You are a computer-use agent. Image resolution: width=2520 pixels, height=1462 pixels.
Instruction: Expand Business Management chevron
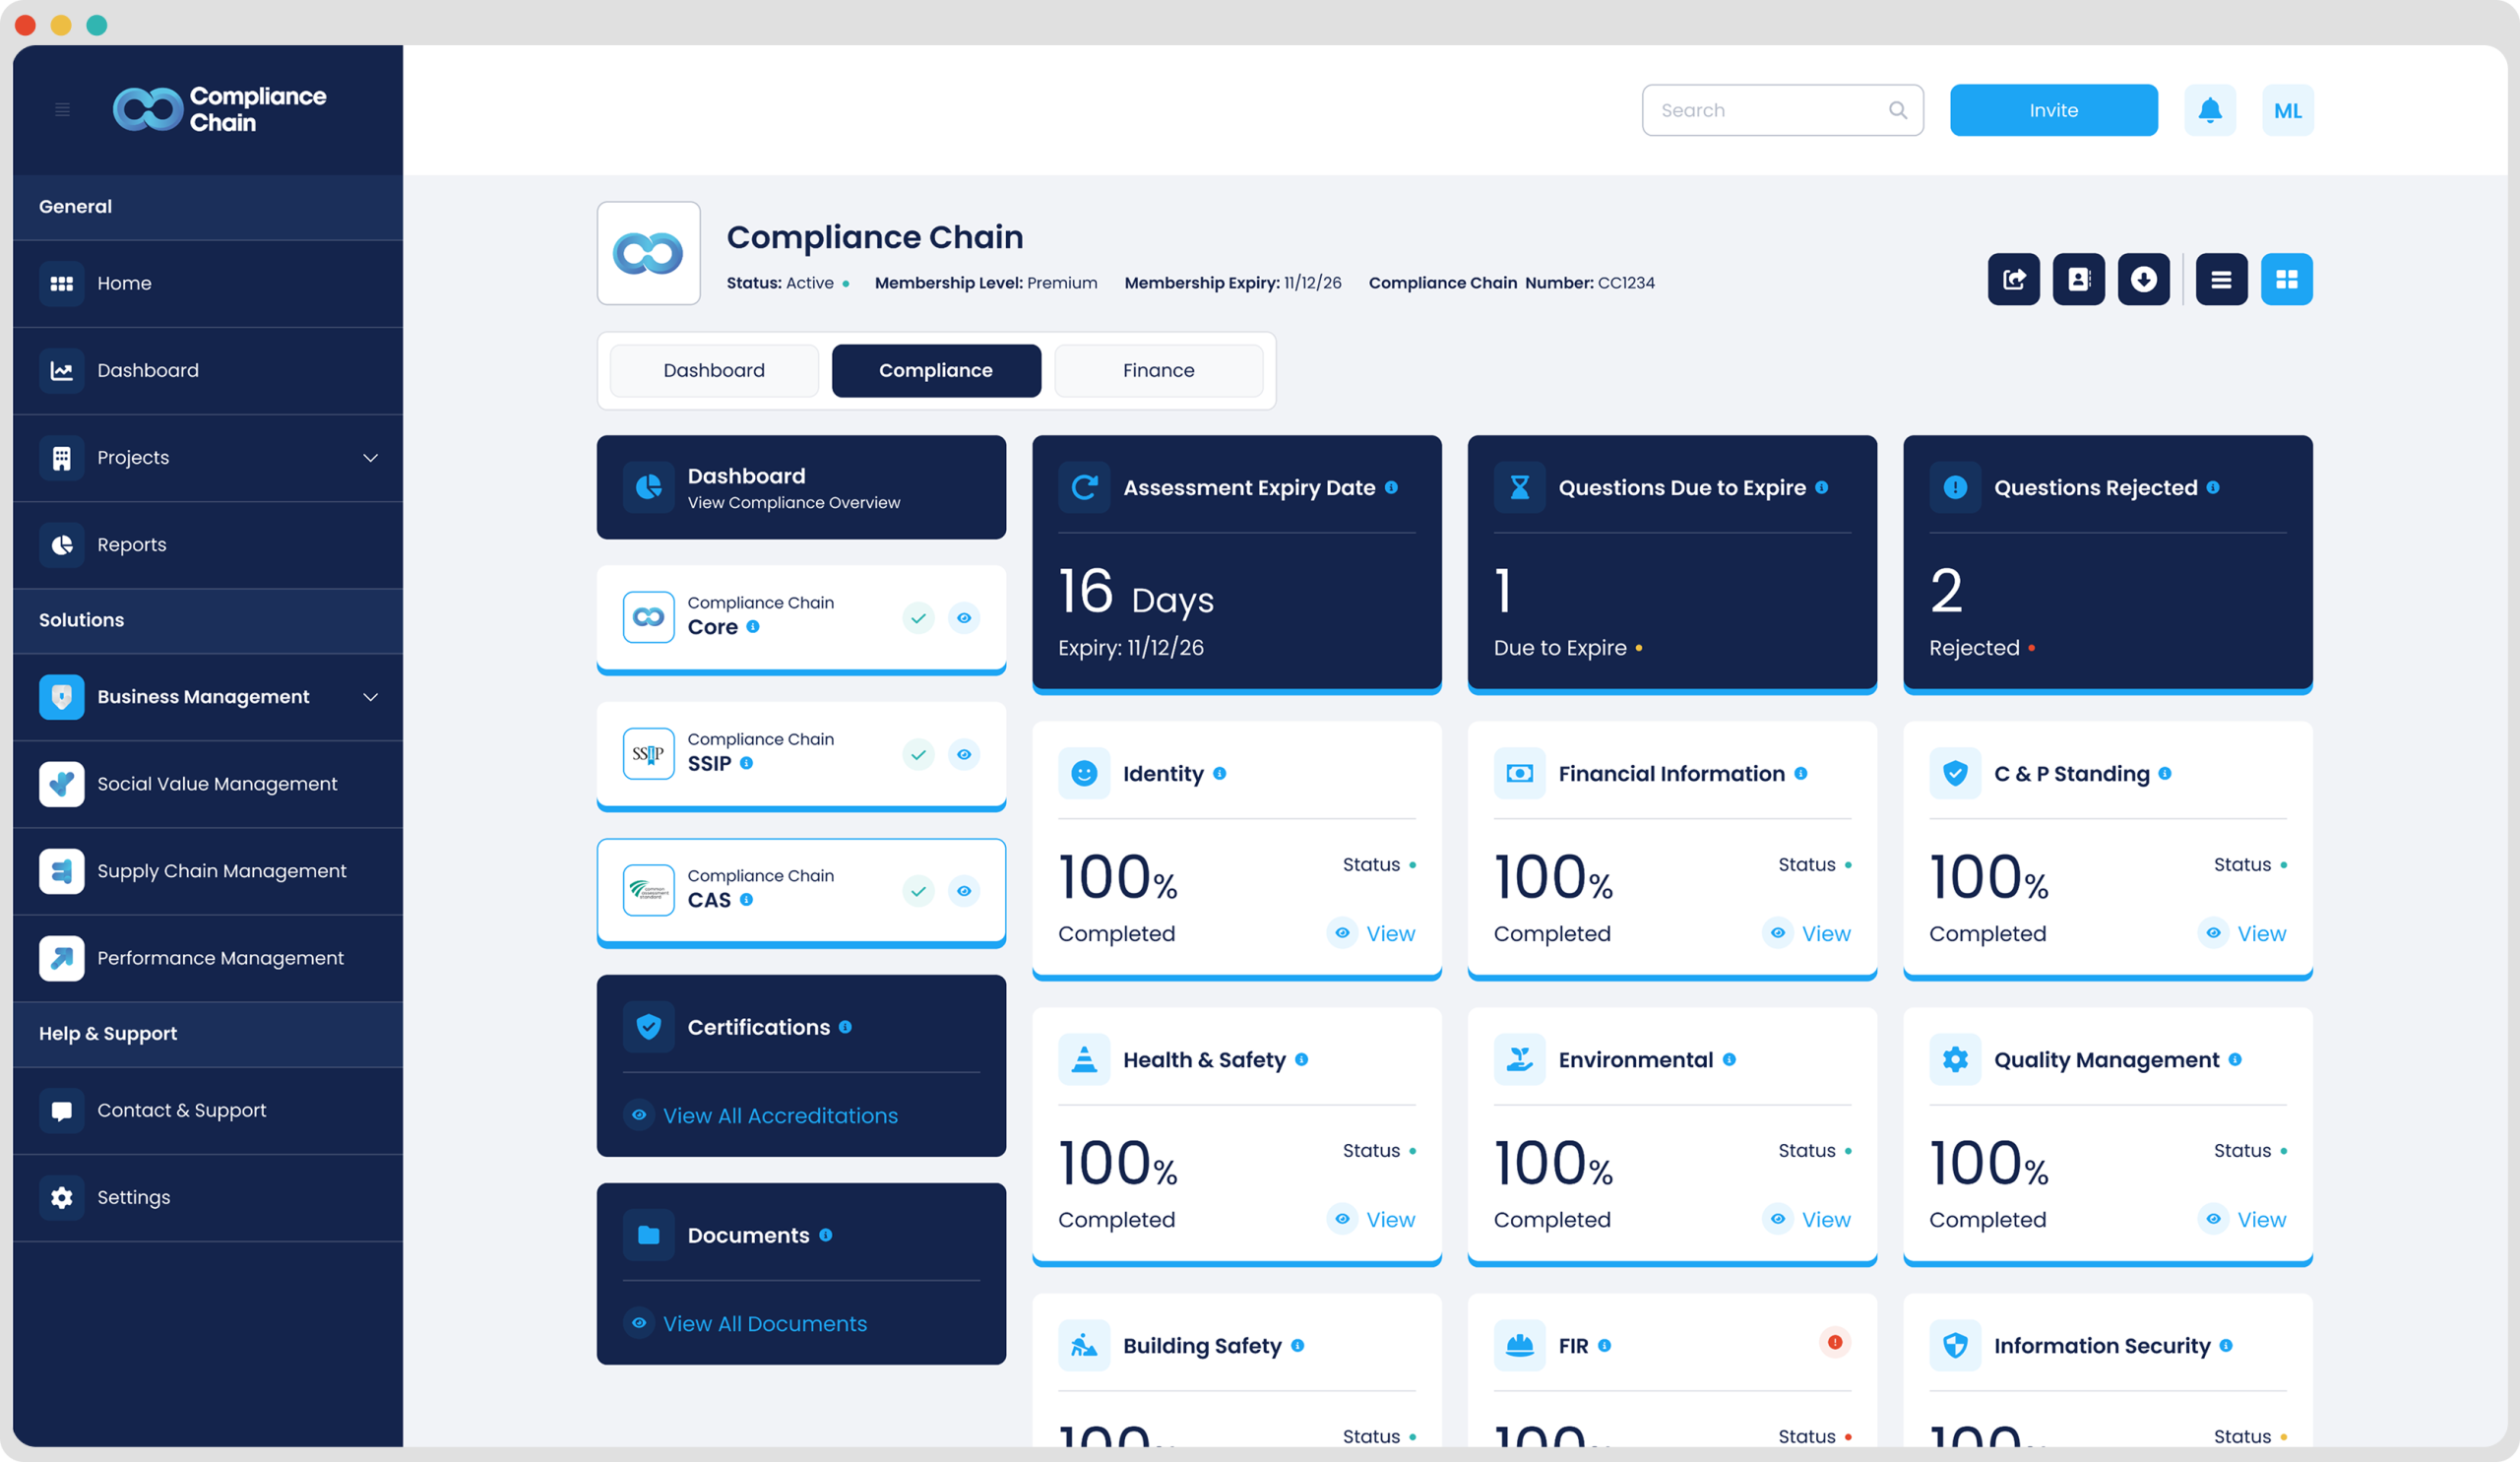tap(370, 697)
